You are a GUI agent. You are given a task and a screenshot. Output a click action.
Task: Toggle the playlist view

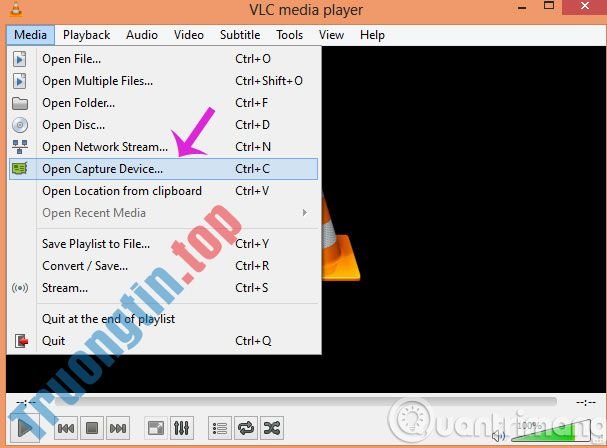(x=220, y=428)
